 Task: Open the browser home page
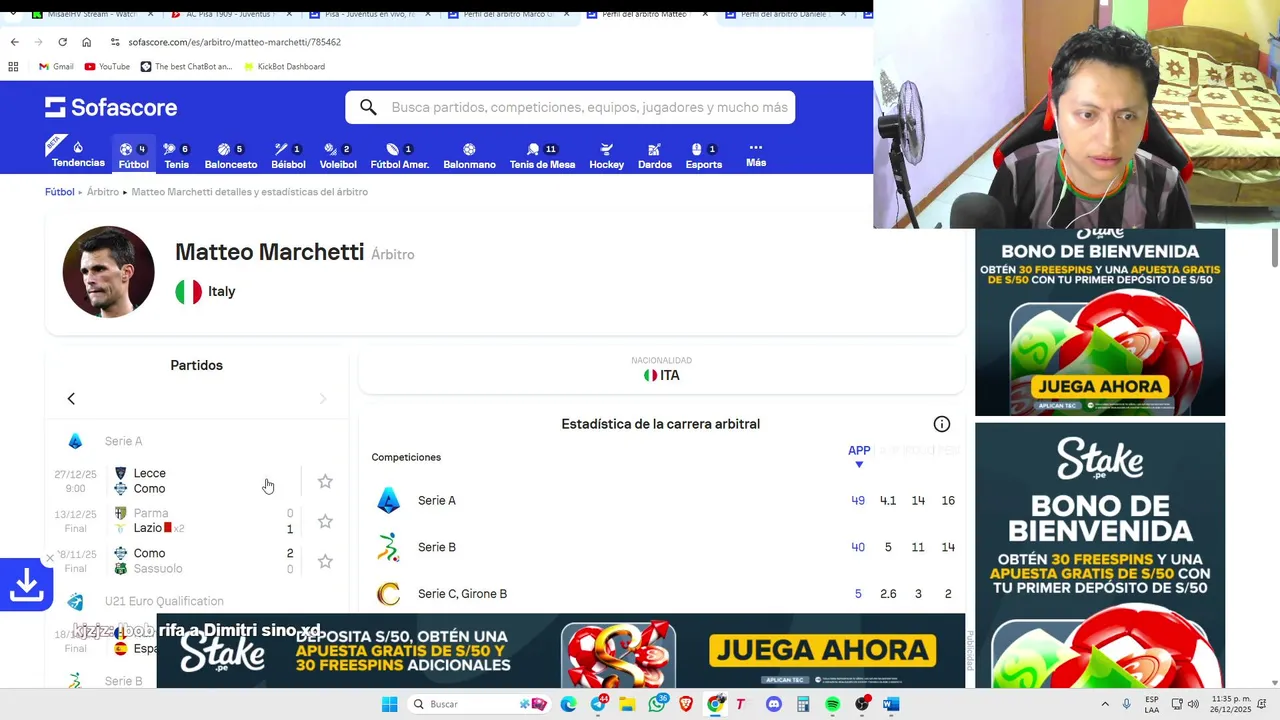[86, 42]
